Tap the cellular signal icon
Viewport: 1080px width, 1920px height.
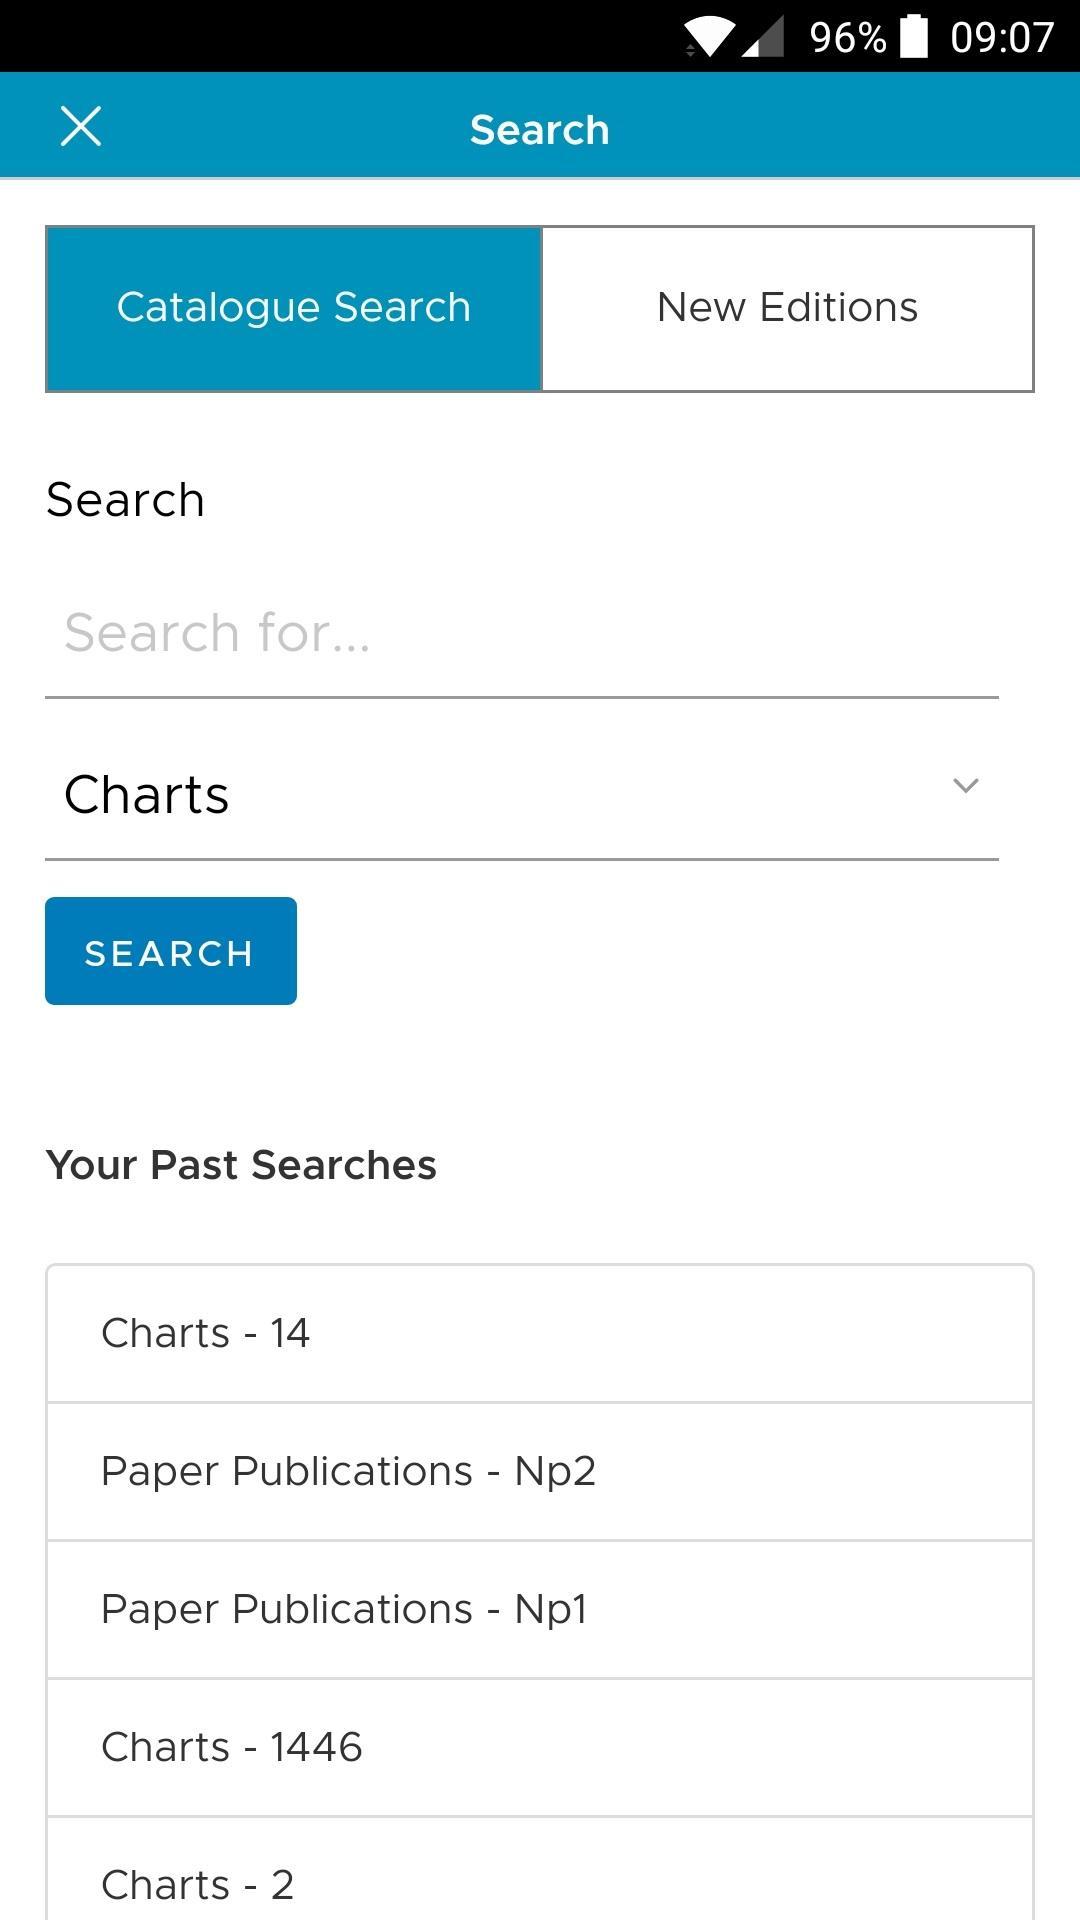click(763, 38)
